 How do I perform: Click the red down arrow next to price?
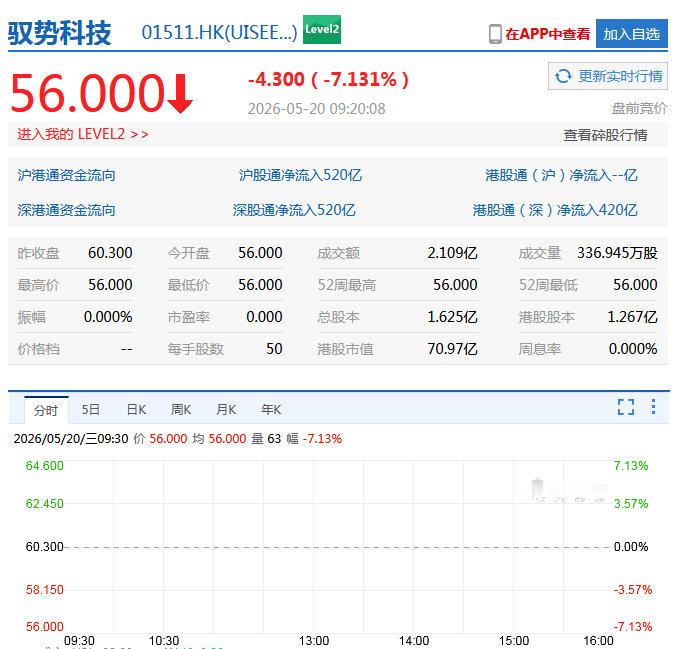pyautogui.click(x=180, y=93)
